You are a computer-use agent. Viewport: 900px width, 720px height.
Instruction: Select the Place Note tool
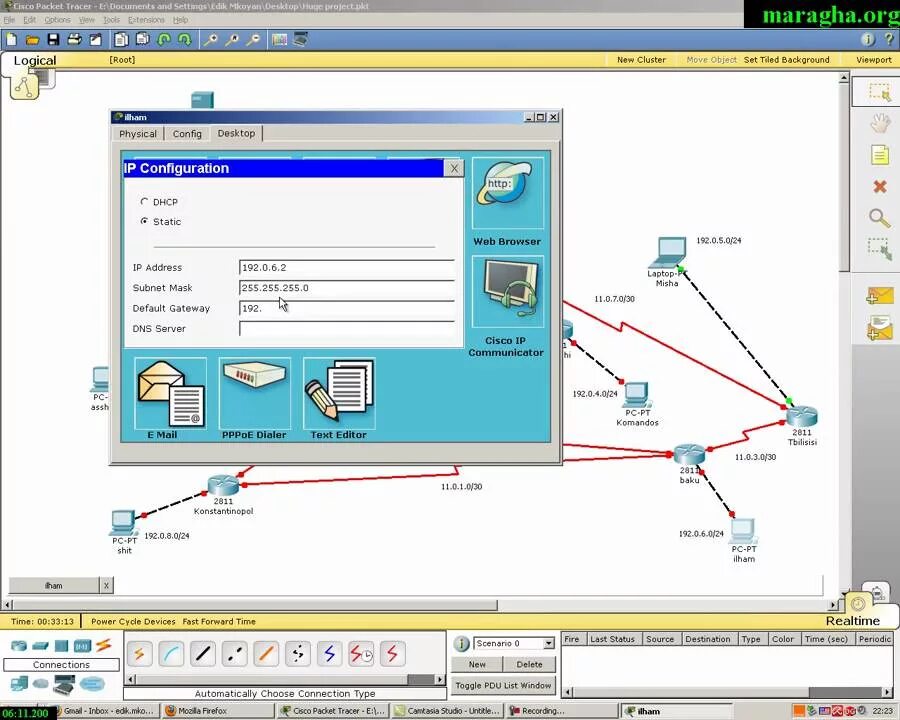[x=879, y=155]
